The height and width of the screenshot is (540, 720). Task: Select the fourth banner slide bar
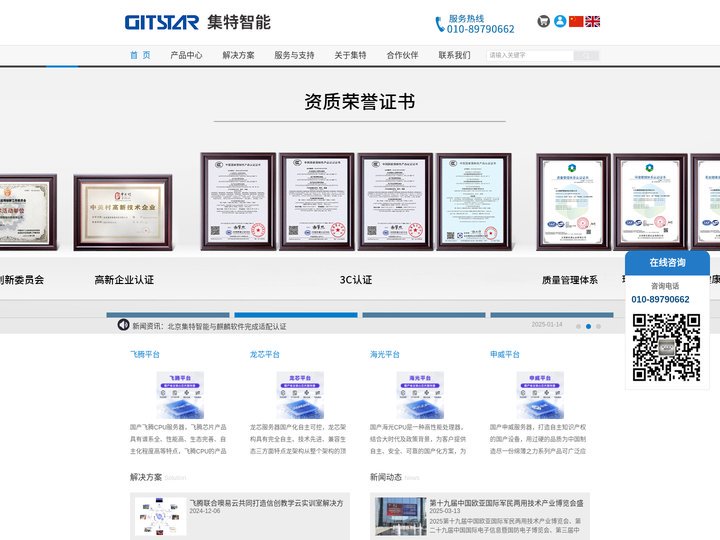pos(552,315)
